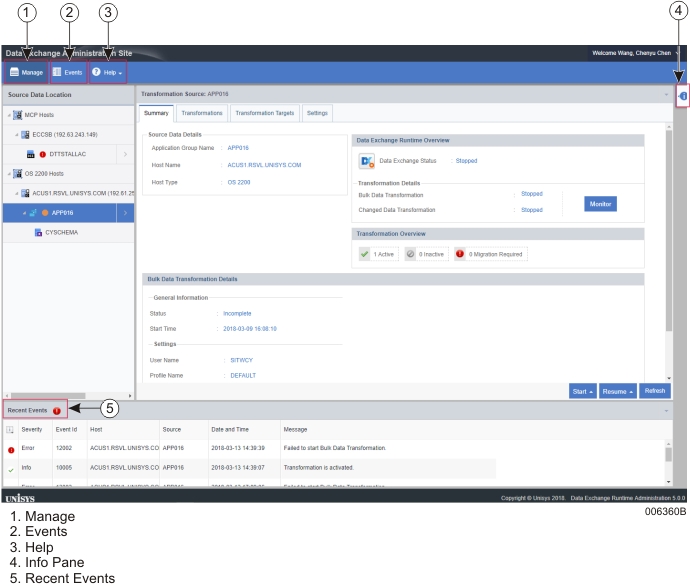Select event message 'Failed to start Bulk Data Transformation'

click(334, 448)
